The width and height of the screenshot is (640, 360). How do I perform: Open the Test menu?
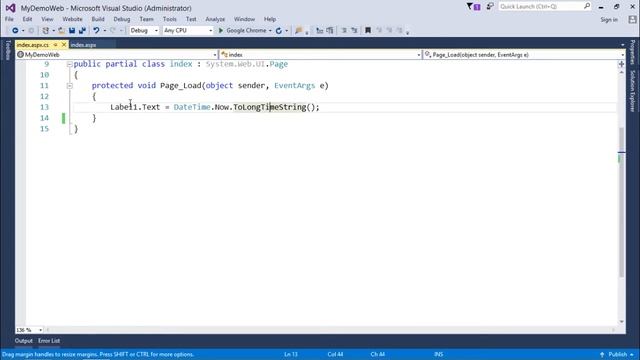[x=191, y=19]
